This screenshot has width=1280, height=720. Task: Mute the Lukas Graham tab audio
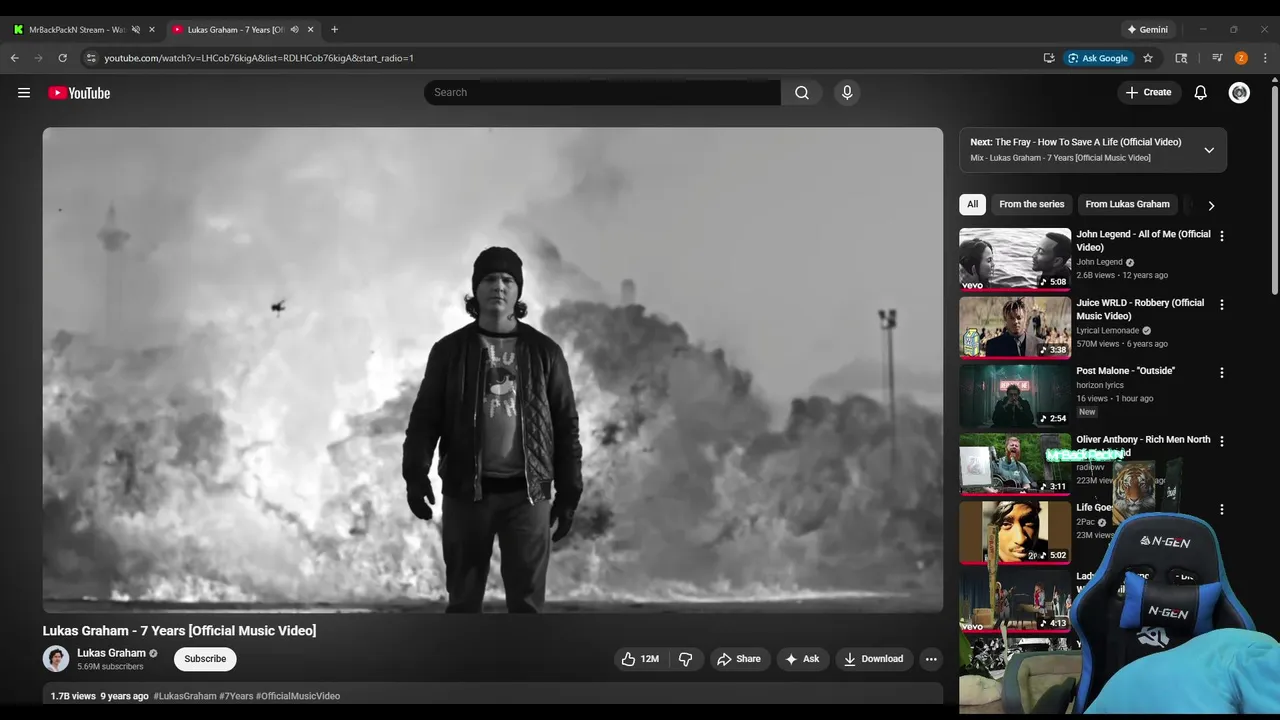(x=294, y=30)
